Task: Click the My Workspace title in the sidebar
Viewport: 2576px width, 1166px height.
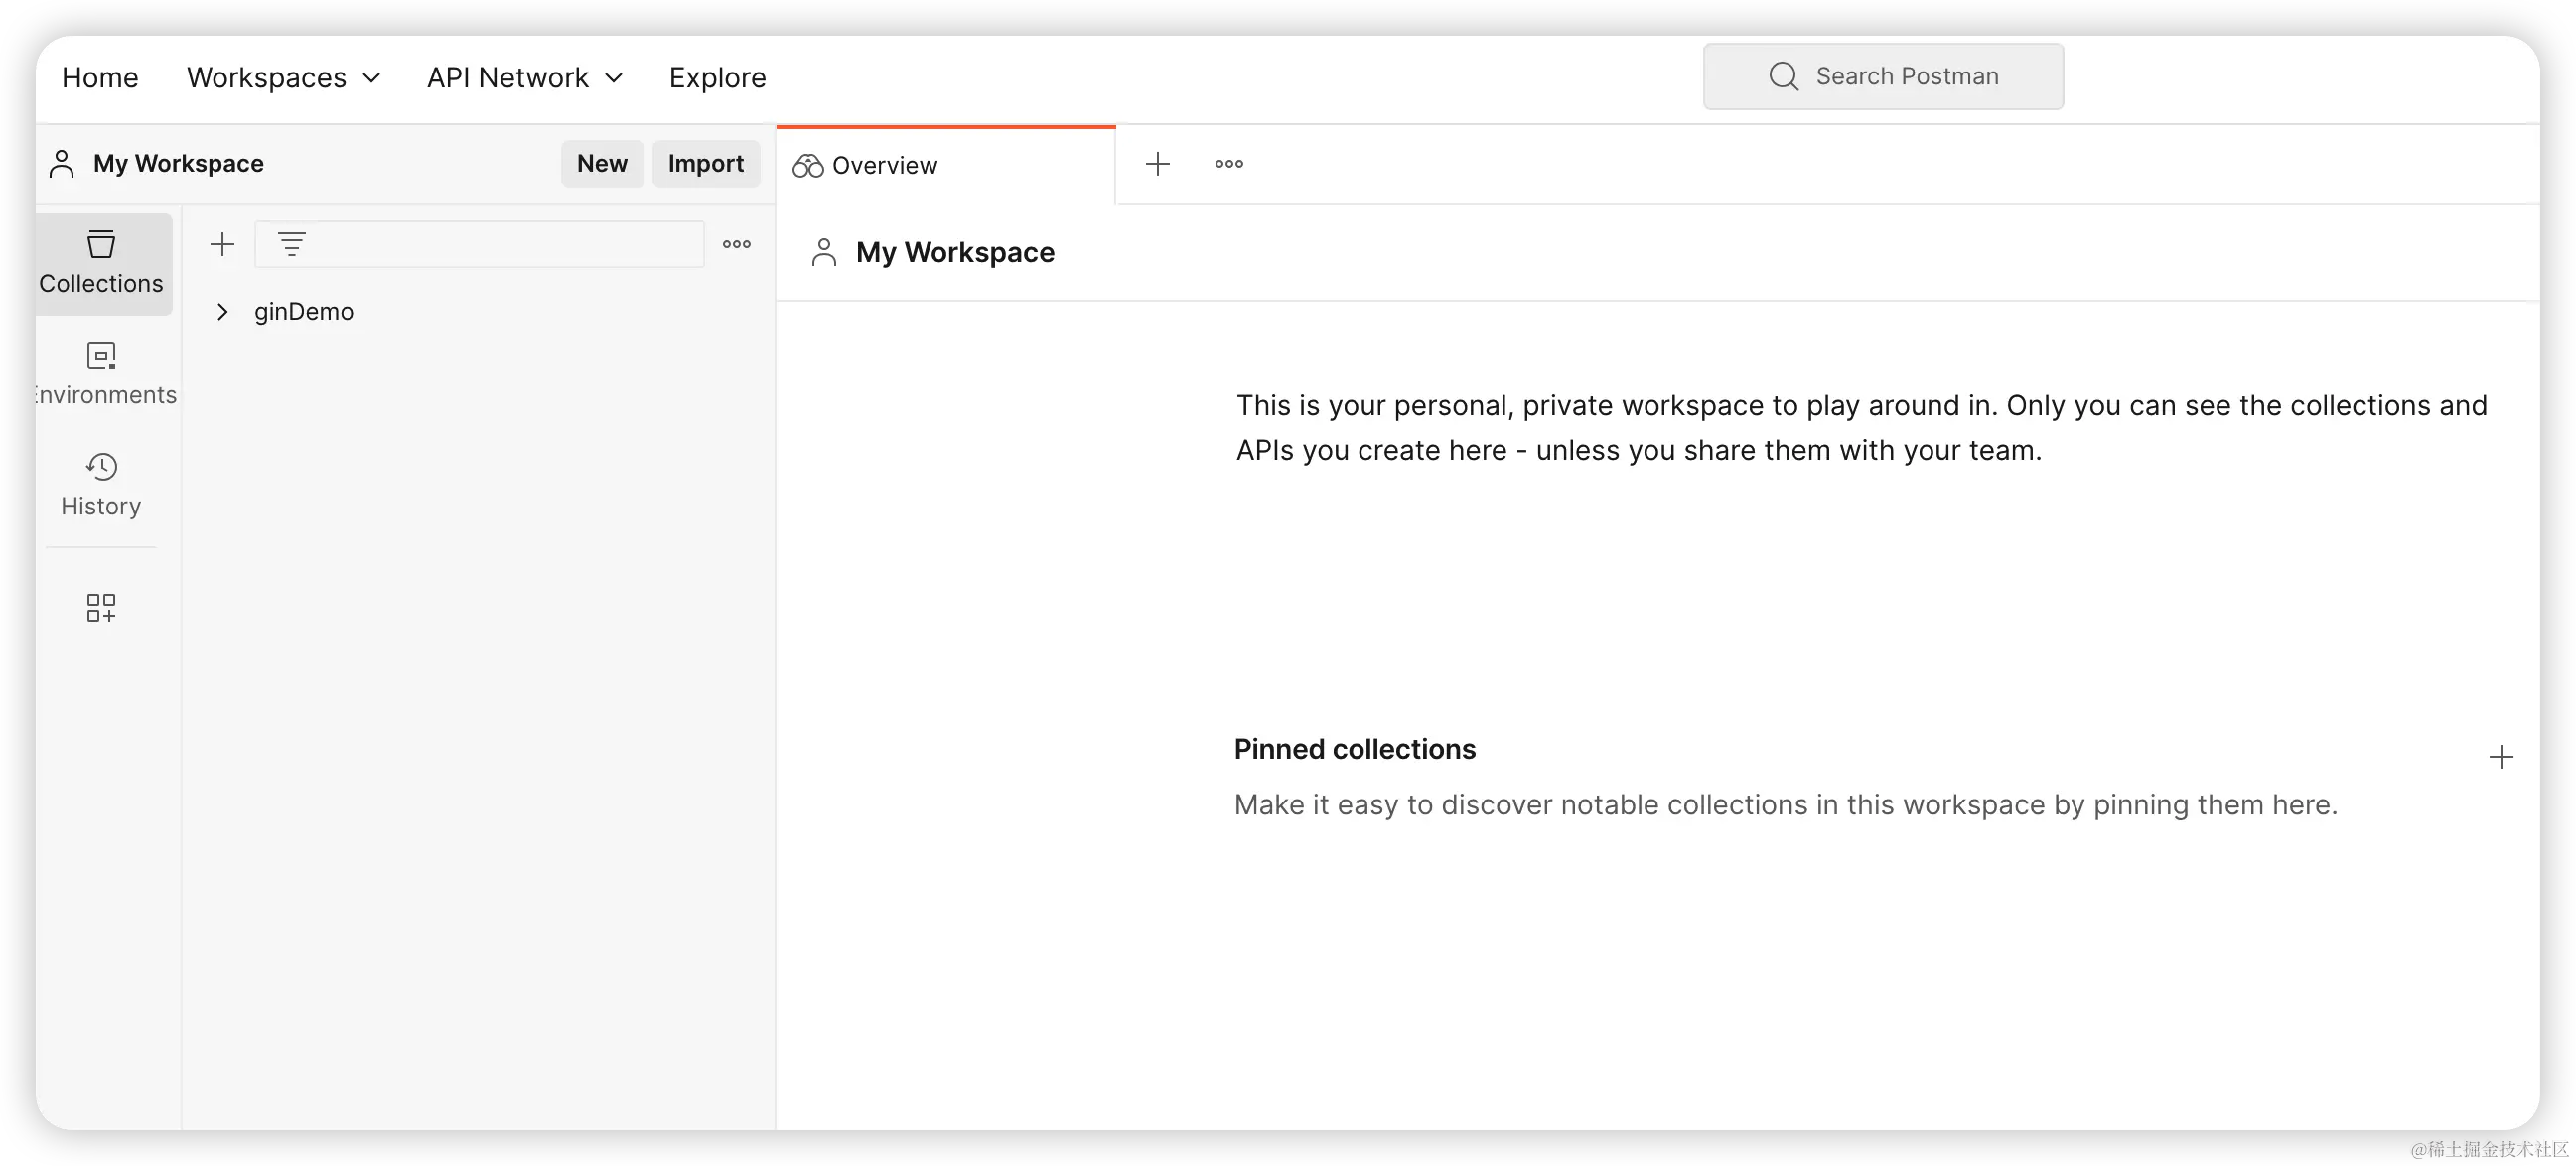Action: 178,163
